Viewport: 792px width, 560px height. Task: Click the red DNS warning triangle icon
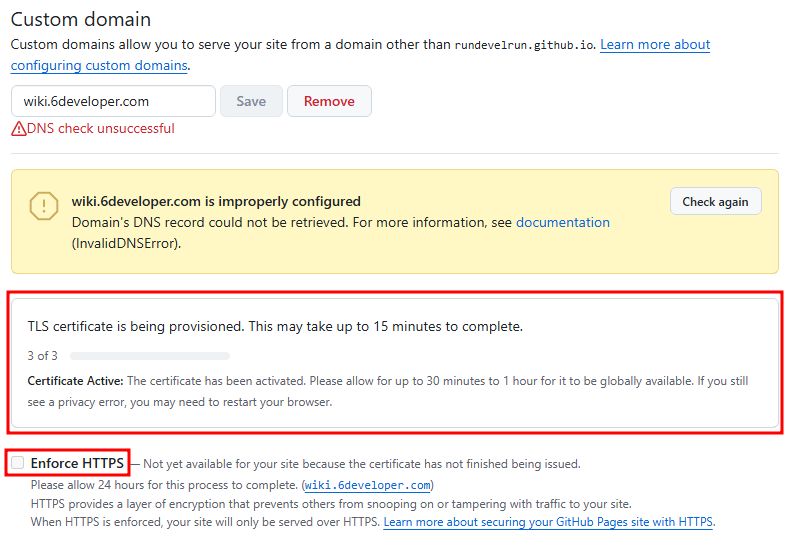[x=19, y=129]
